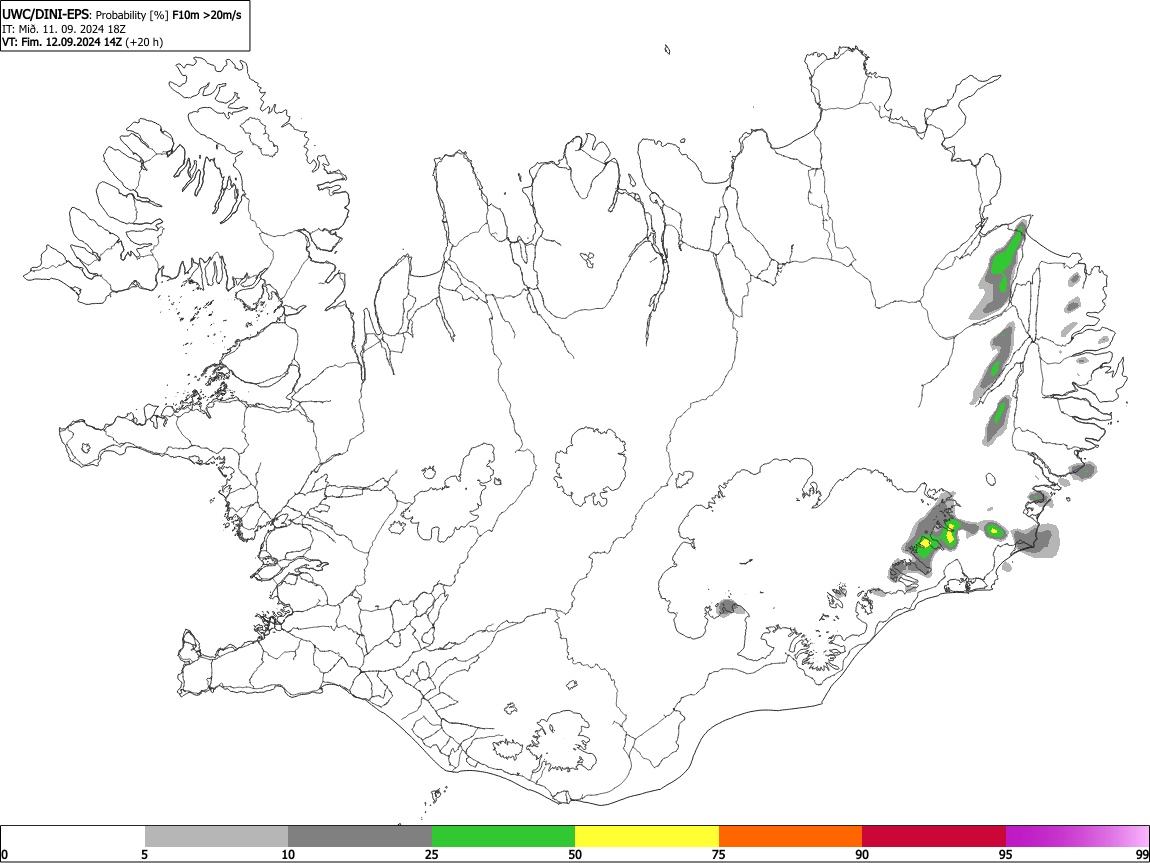Click the legend value '5'

(x=144, y=854)
